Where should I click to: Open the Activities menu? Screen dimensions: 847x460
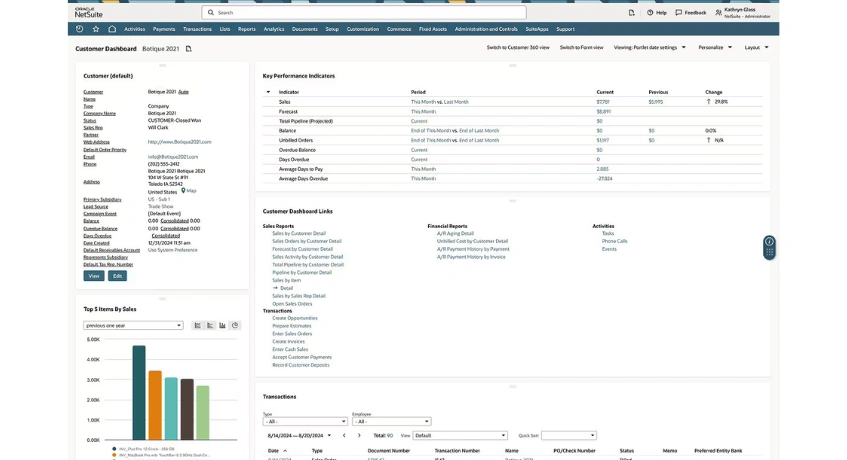coord(134,29)
